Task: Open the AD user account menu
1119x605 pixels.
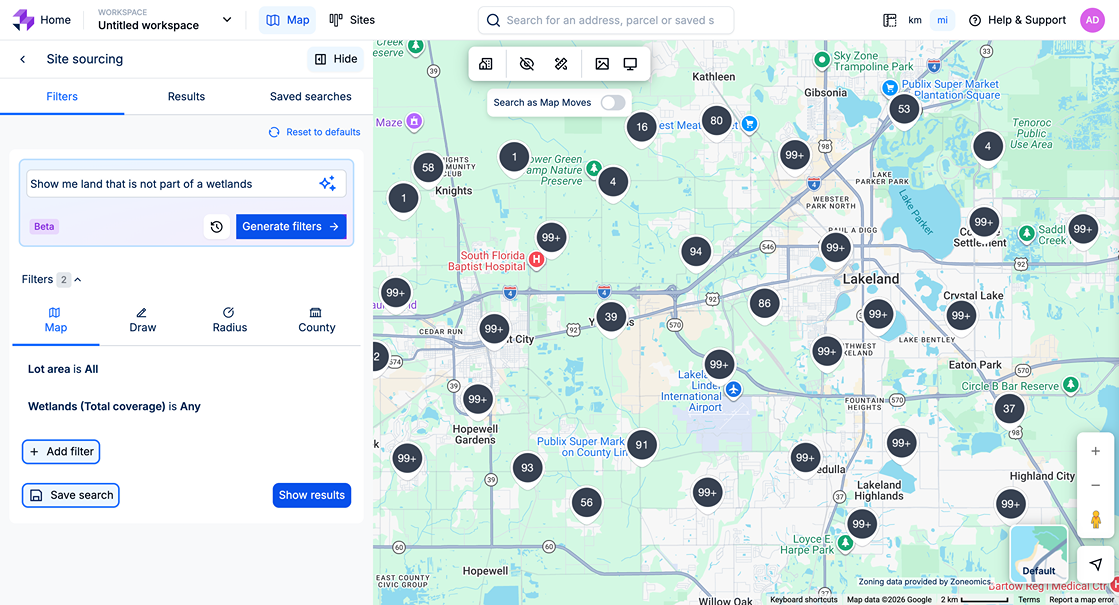Action: click(1092, 20)
